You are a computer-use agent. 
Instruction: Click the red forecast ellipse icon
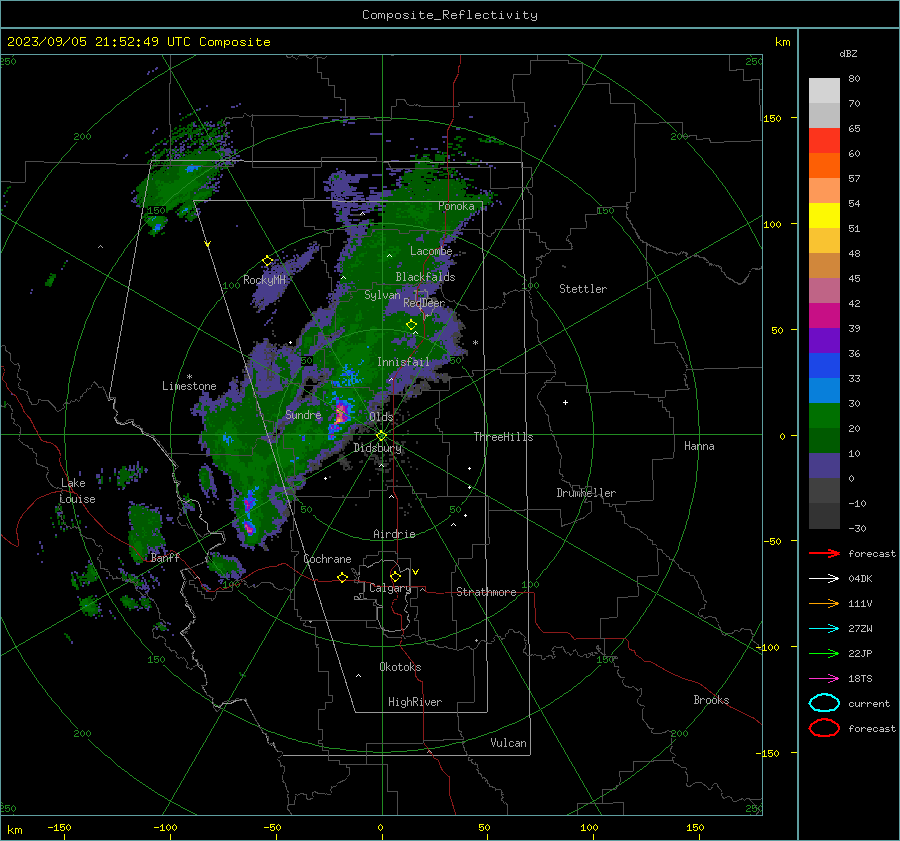coord(824,728)
